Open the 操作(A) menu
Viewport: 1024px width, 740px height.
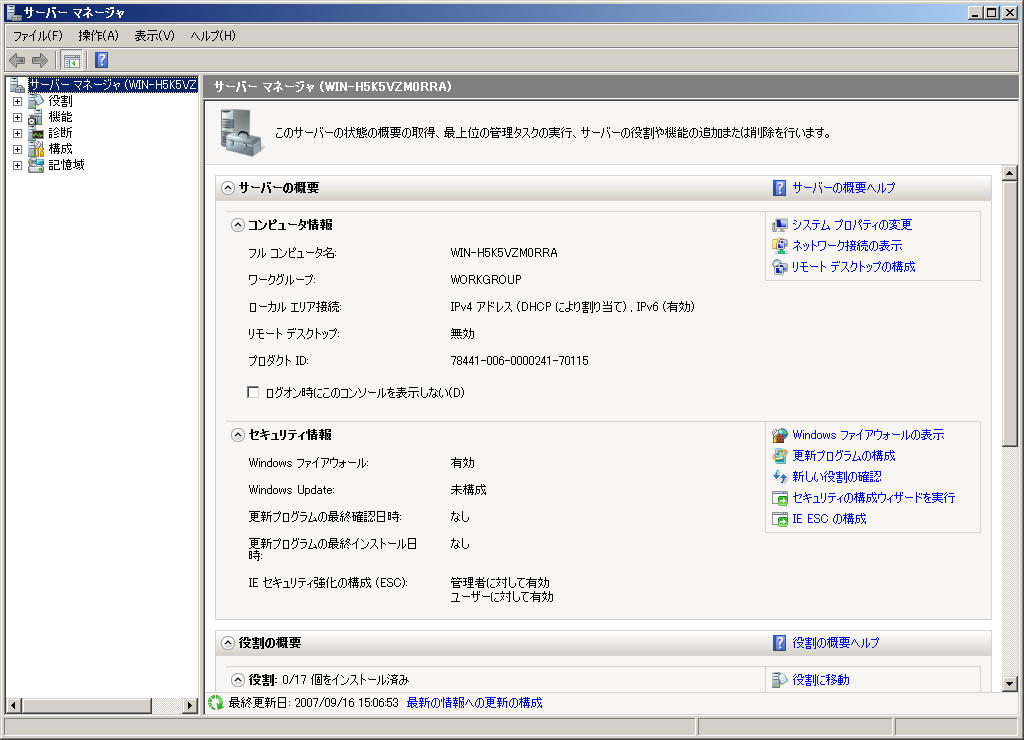click(x=98, y=36)
